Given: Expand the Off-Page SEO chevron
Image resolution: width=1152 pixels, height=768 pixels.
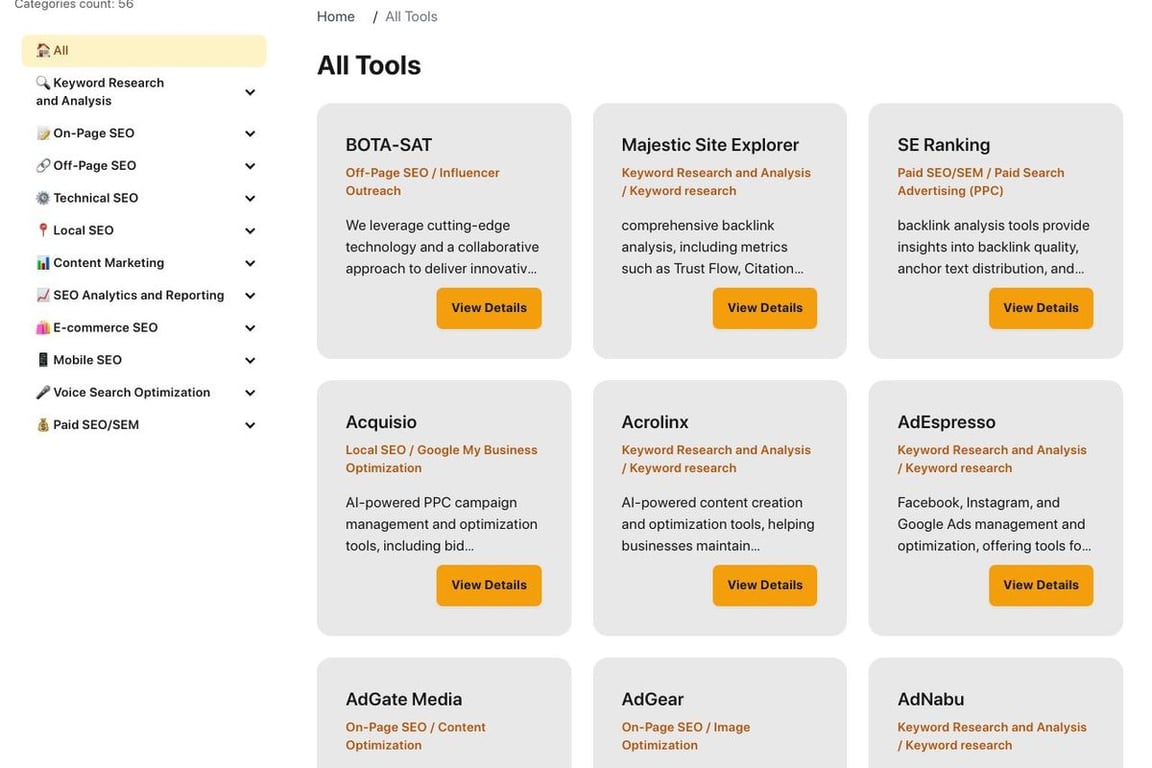Looking at the screenshot, I should tap(250, 165).
